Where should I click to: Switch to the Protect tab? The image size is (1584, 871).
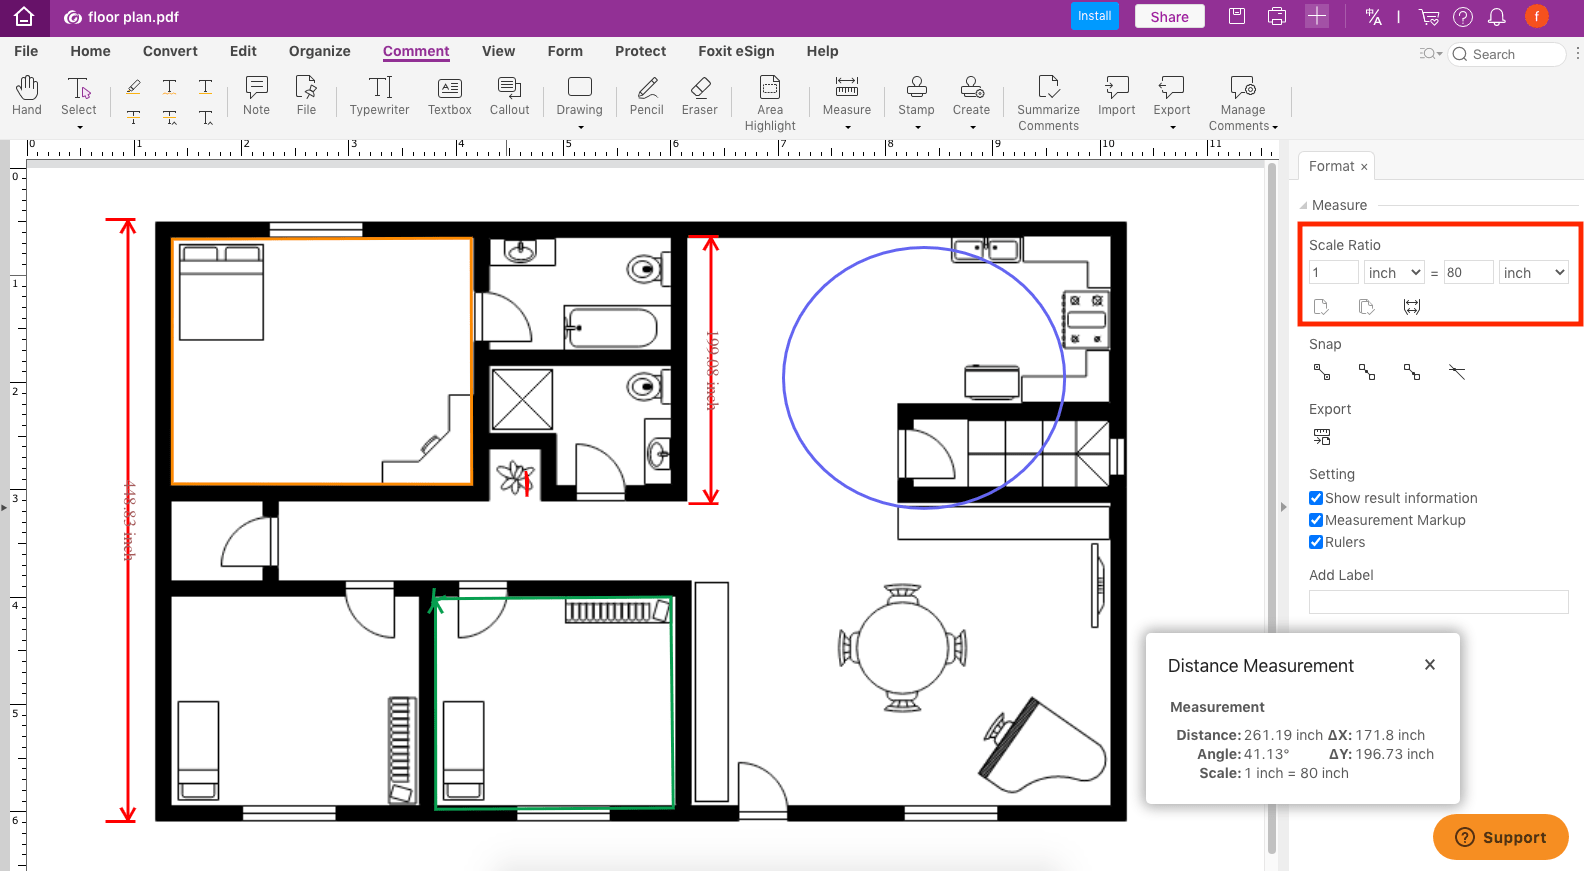[640, 51]
